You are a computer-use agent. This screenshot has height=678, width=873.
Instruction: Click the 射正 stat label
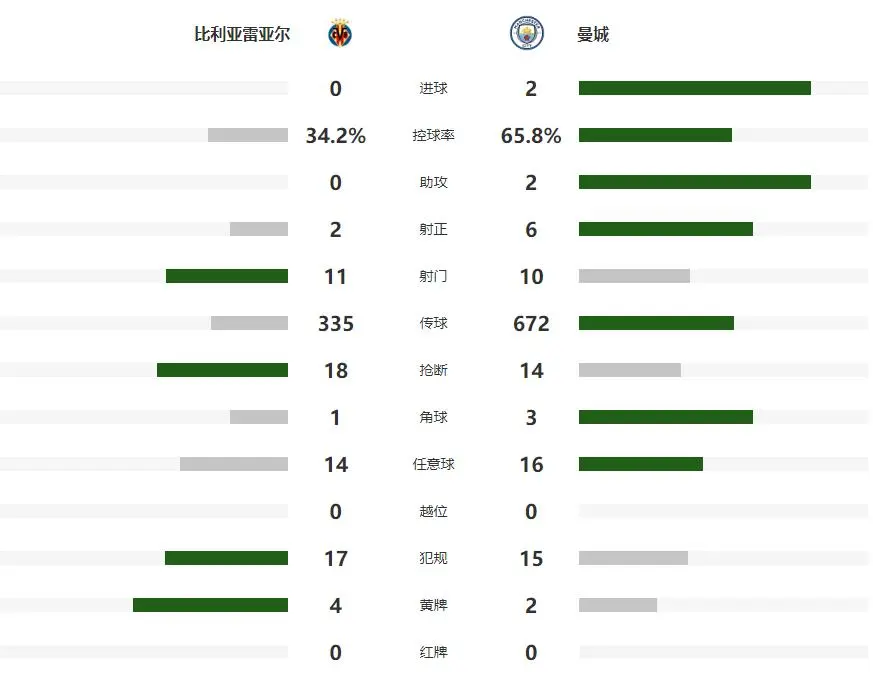pyautogui.click(x=433, y=229)
